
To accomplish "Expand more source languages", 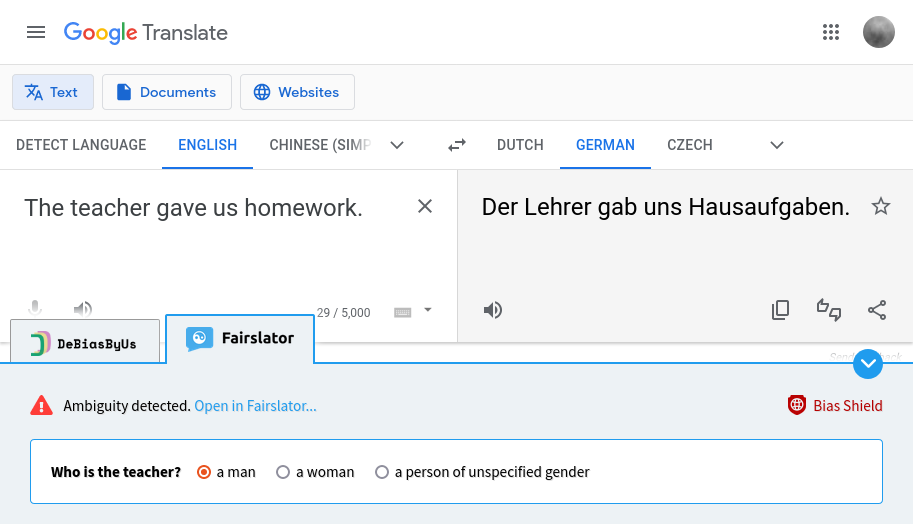I will 397,145.
